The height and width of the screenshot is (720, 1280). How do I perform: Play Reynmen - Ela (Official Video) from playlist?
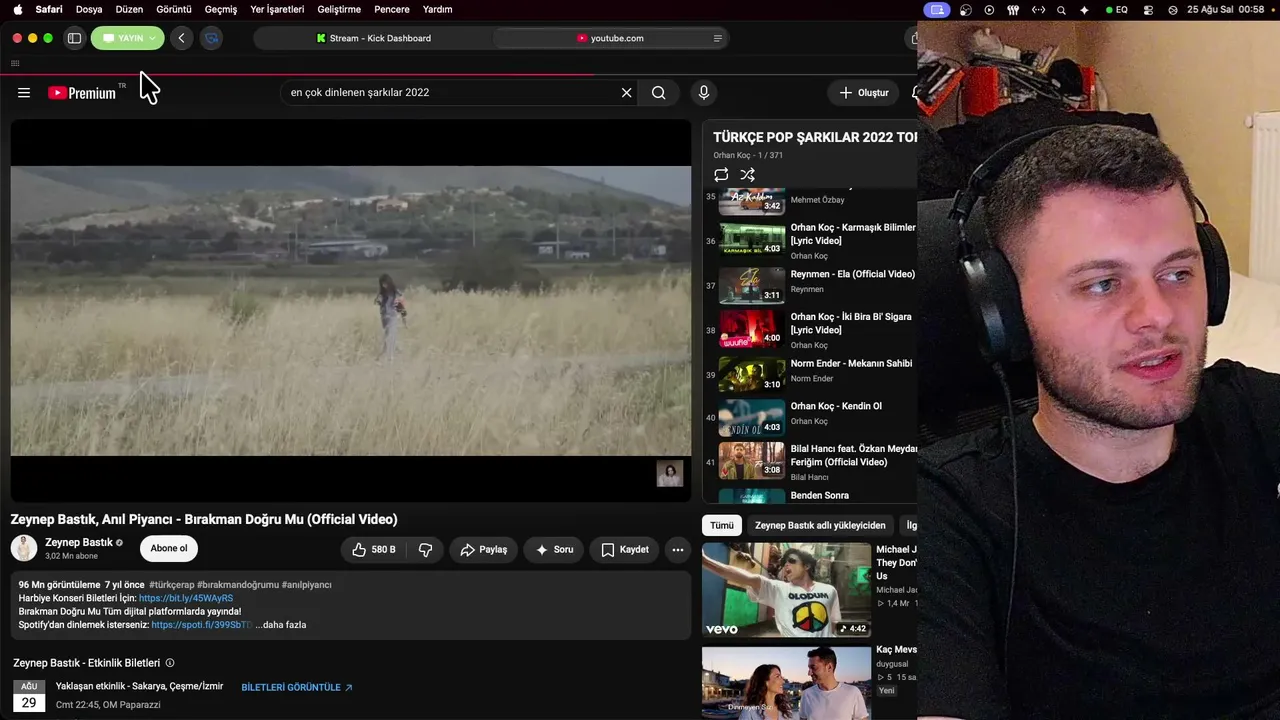tap(810, 284)
